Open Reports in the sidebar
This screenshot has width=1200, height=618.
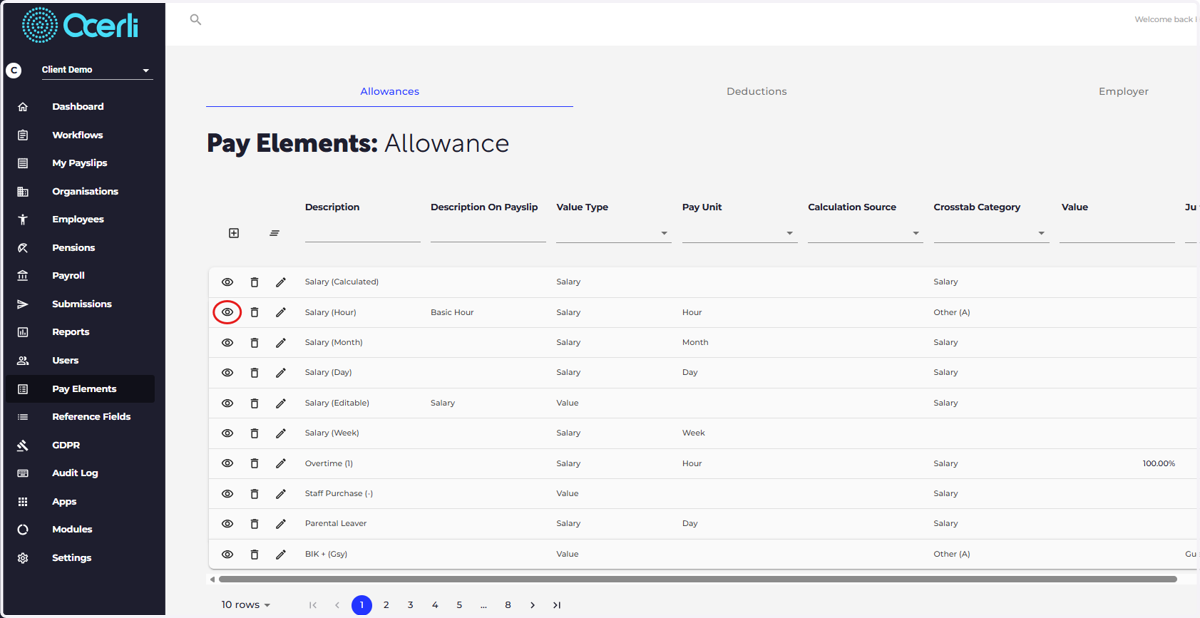(x=71, y=332)
